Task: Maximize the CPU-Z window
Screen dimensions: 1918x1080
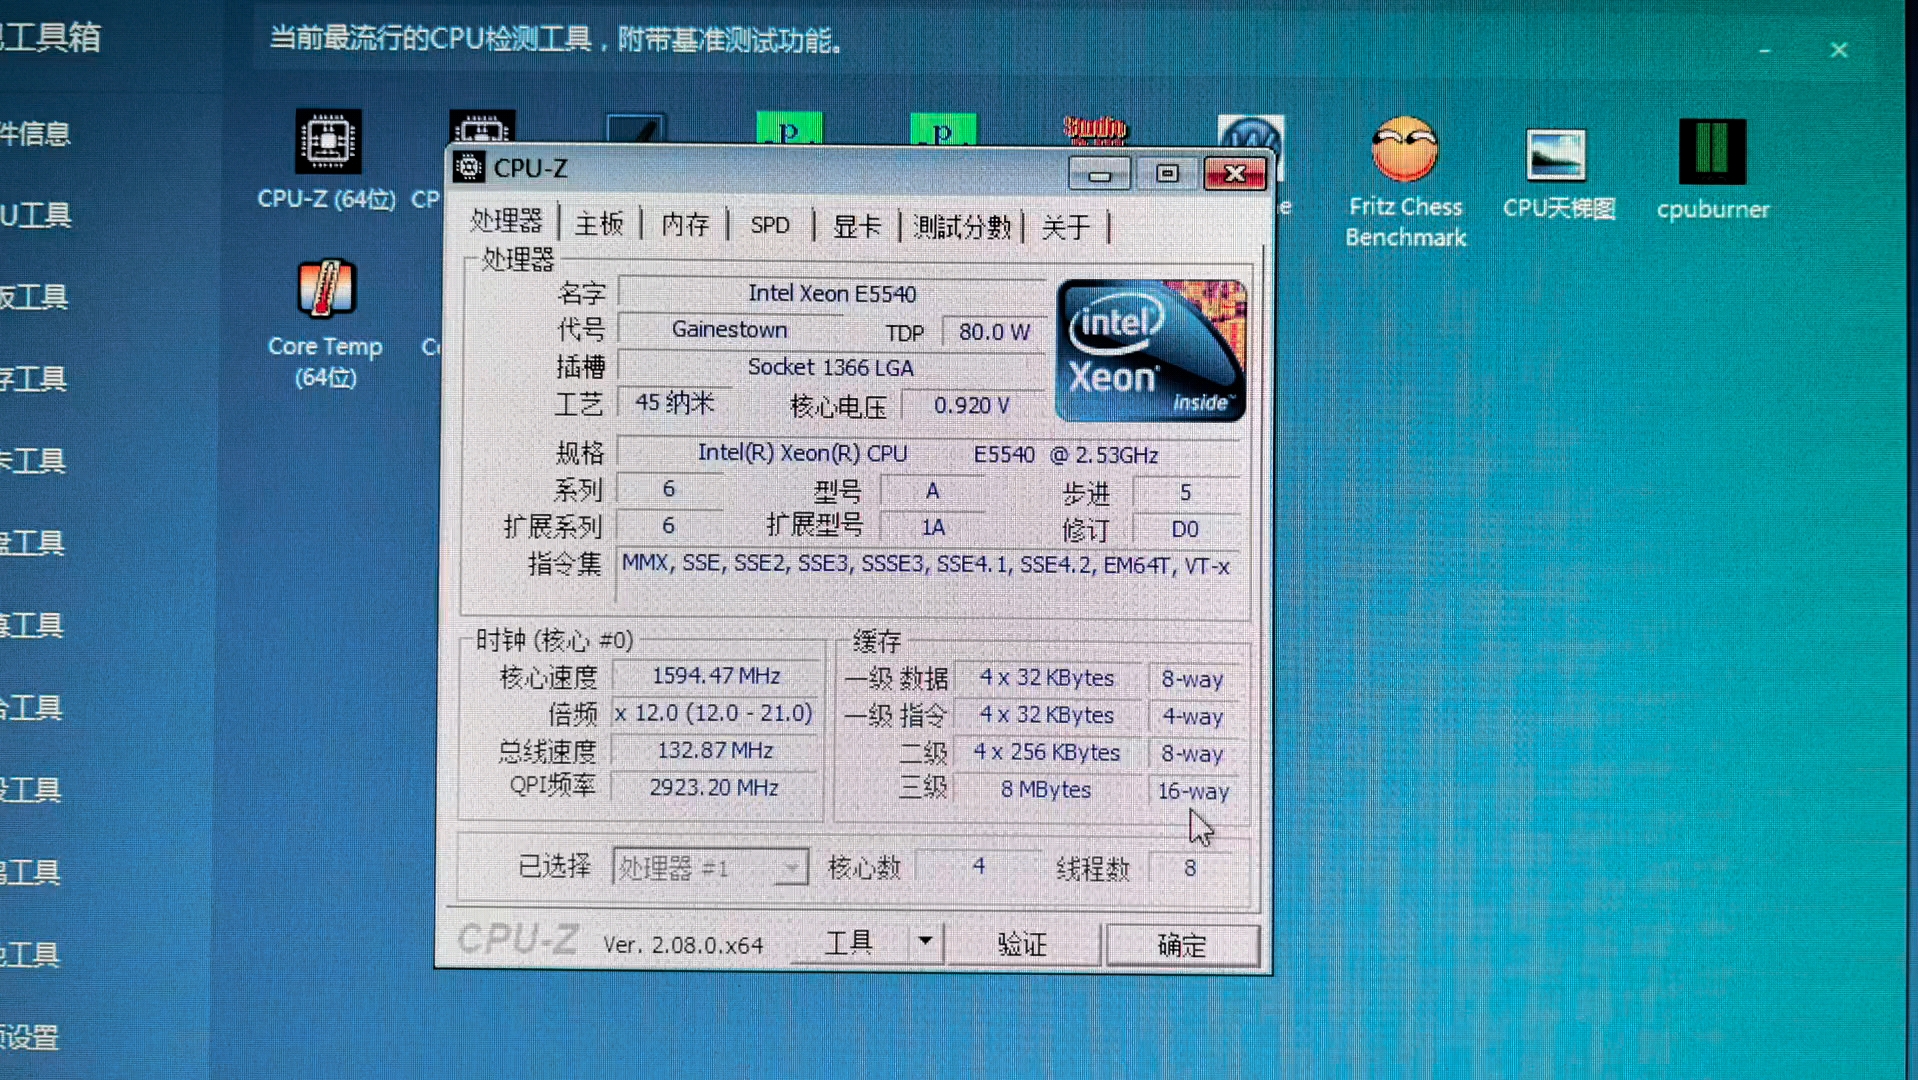Action: pyautogui.click(x=1166, y=174)
